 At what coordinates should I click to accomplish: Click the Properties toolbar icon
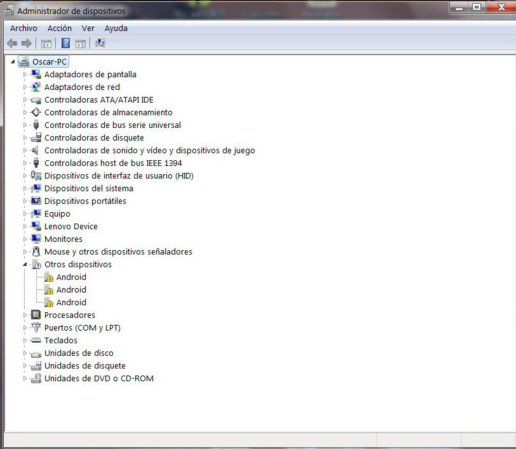click(x=80, y=43)
